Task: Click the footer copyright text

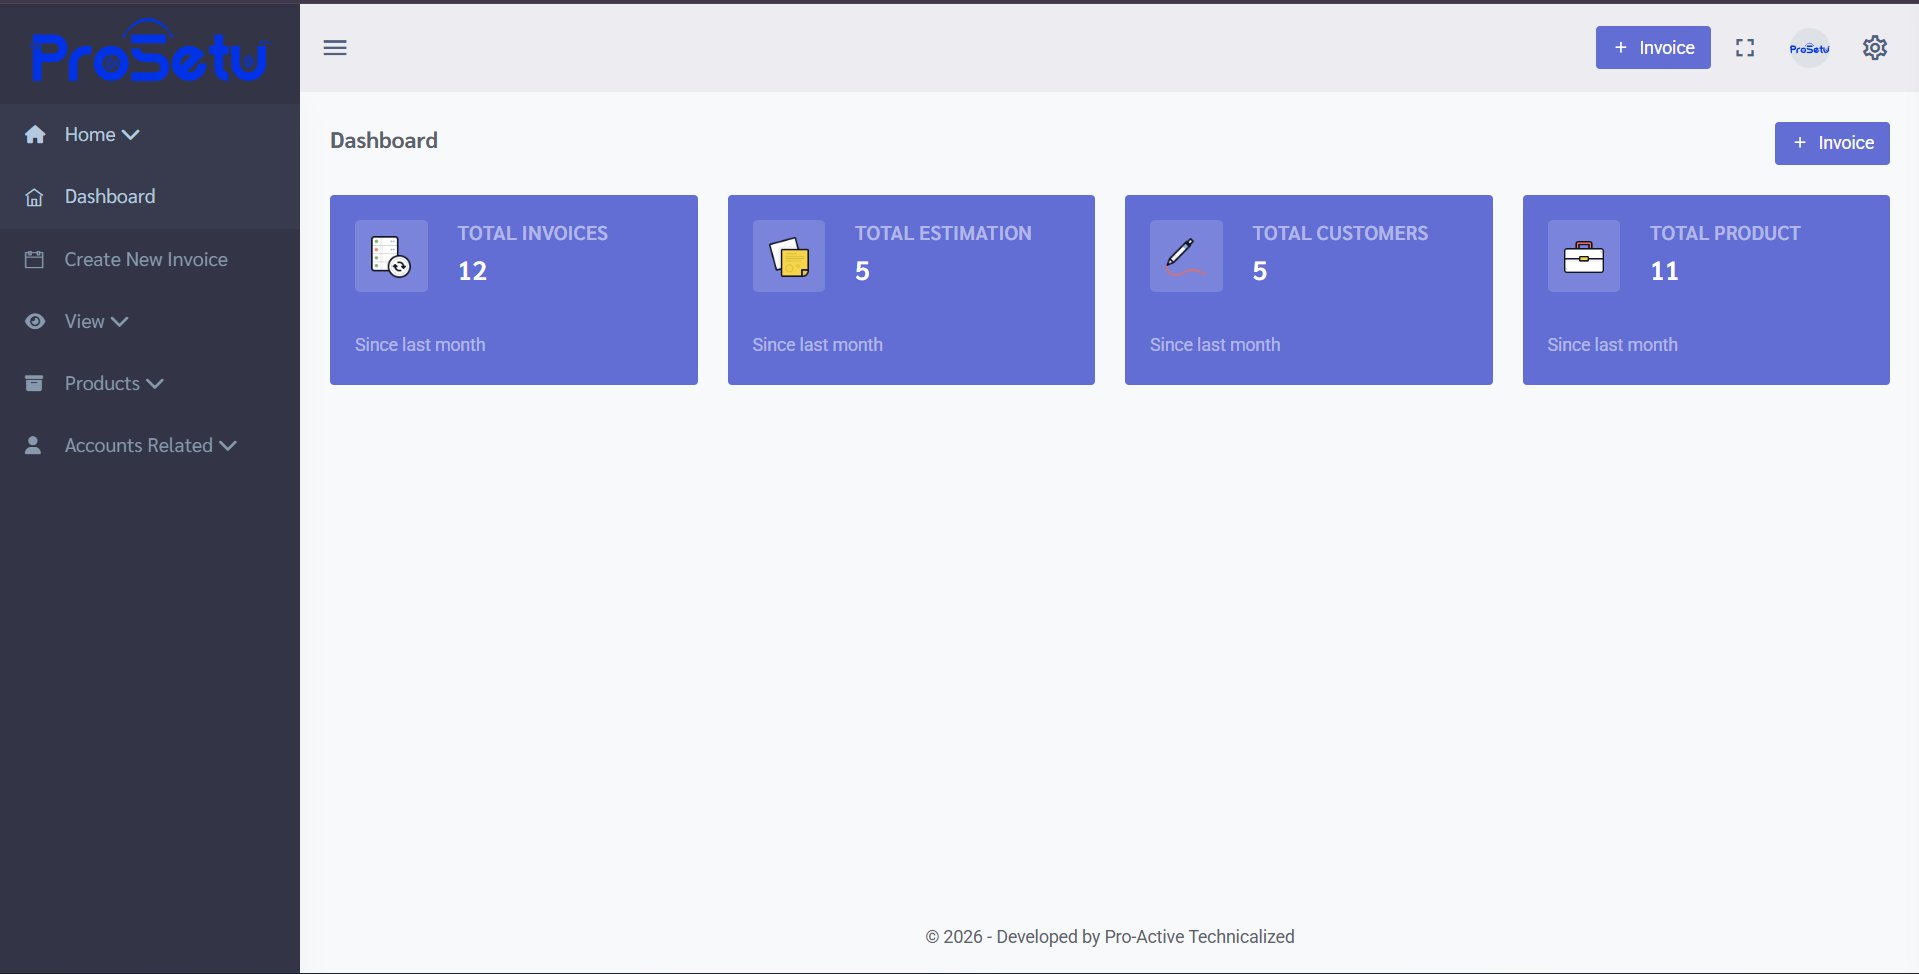Action: click(x=1110, y=937)
